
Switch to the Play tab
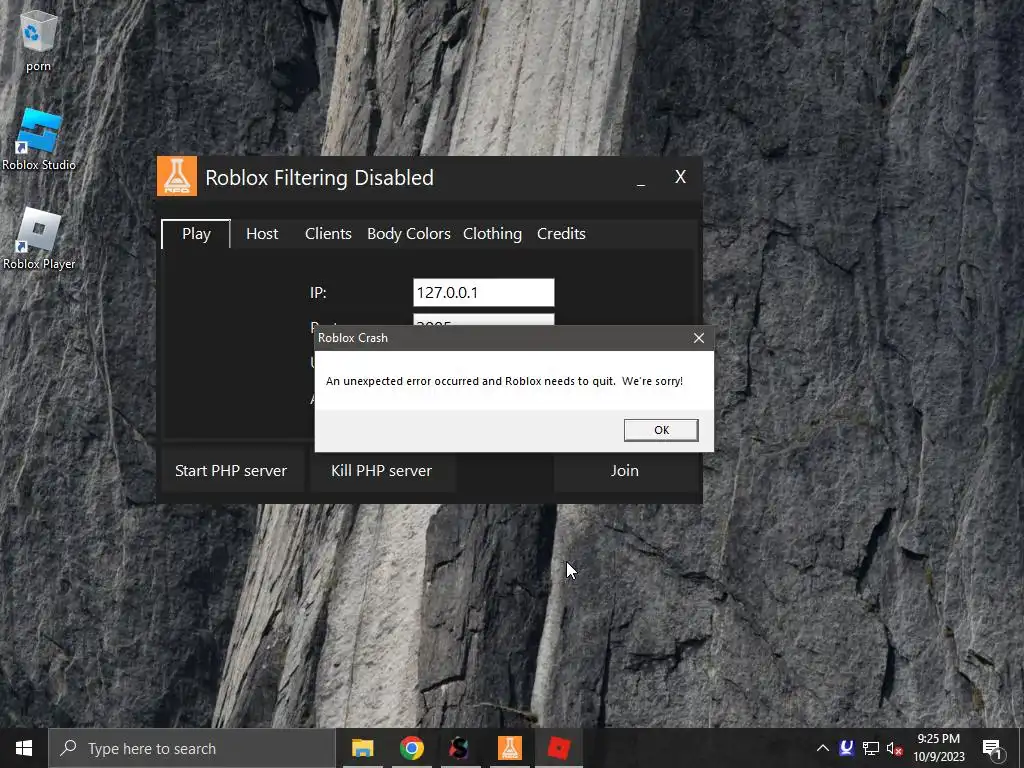tap(196, 234)
